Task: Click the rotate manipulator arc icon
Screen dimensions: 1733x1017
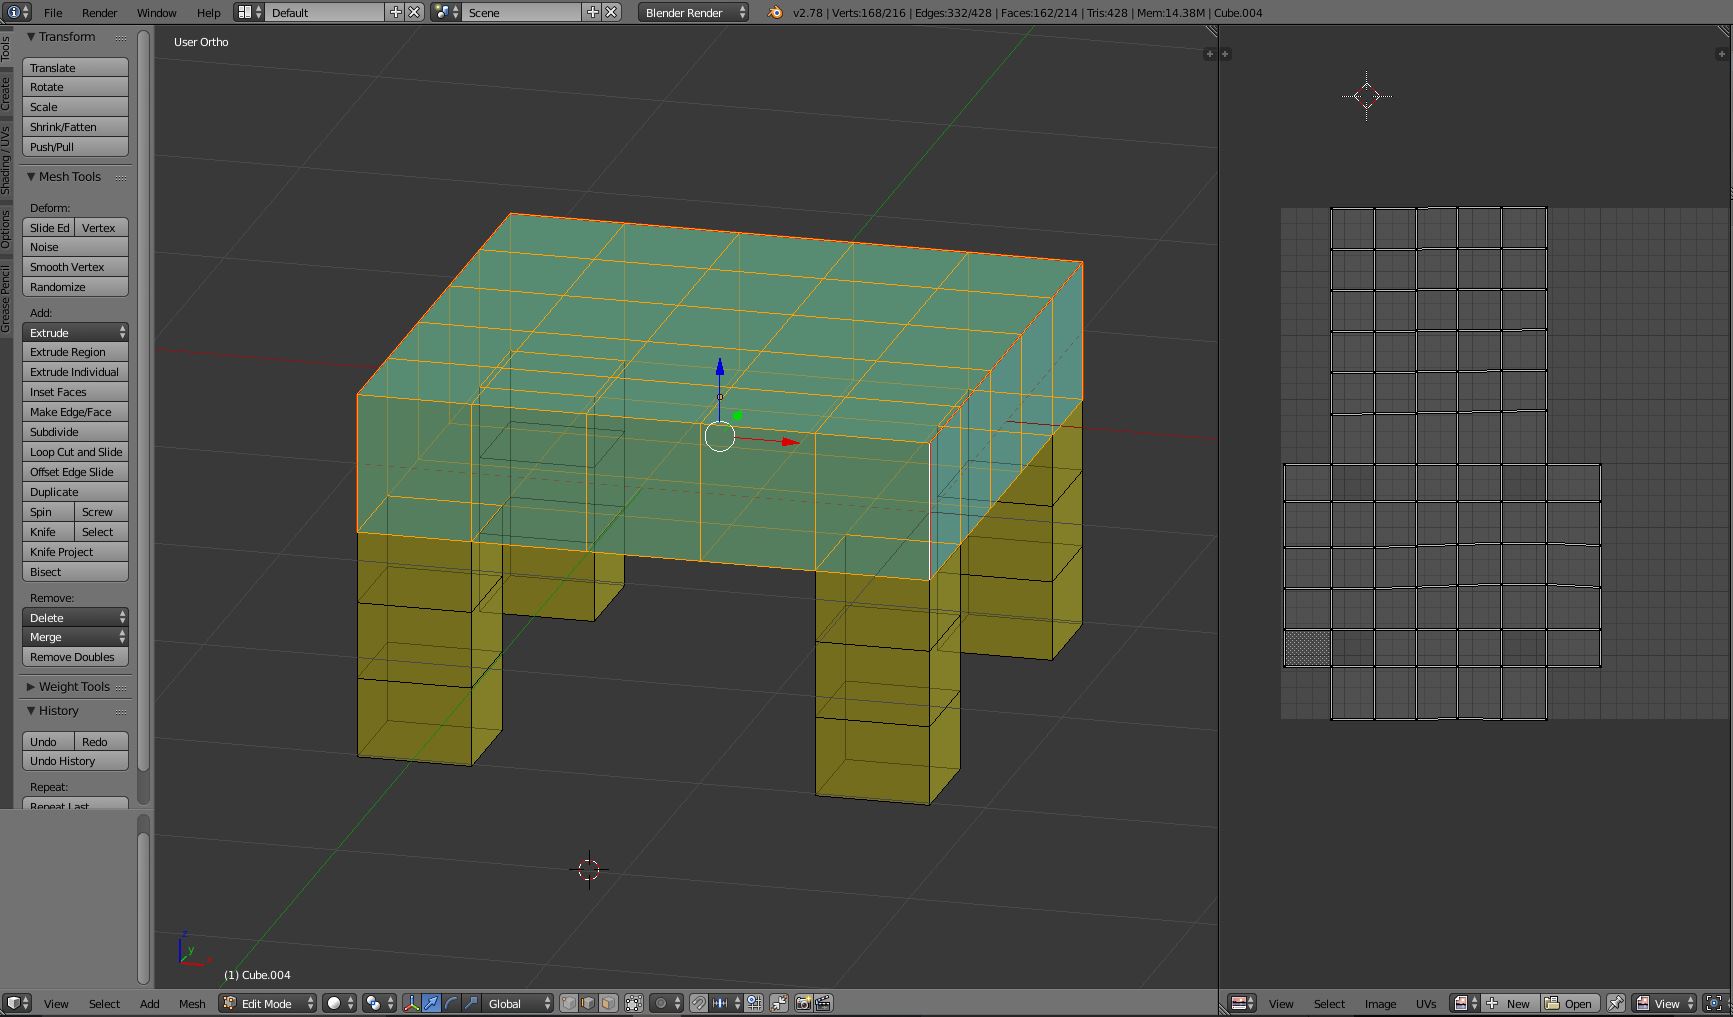Action: pyautogui.click(x=451, y=1003)
